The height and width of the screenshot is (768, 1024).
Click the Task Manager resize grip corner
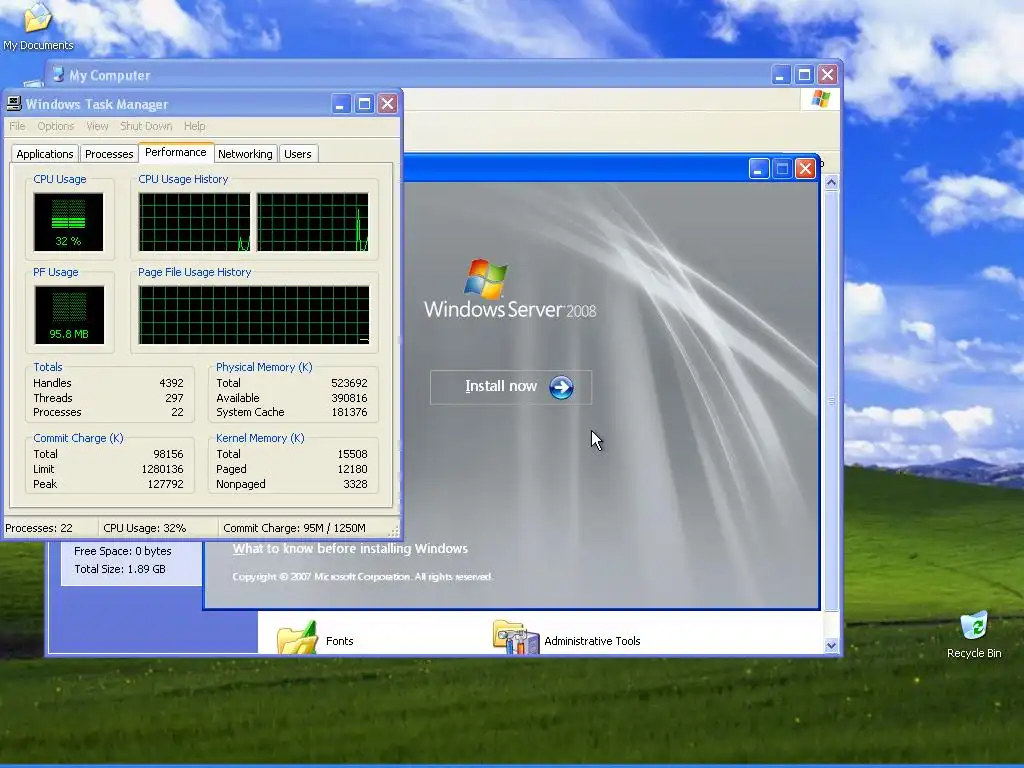(394, 531)
